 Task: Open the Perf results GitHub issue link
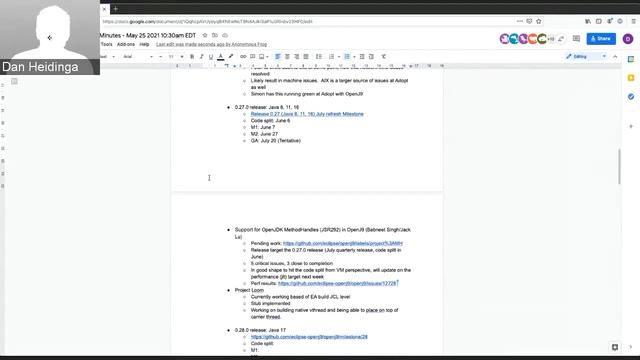pyautogui.click(x=338, y=283)
